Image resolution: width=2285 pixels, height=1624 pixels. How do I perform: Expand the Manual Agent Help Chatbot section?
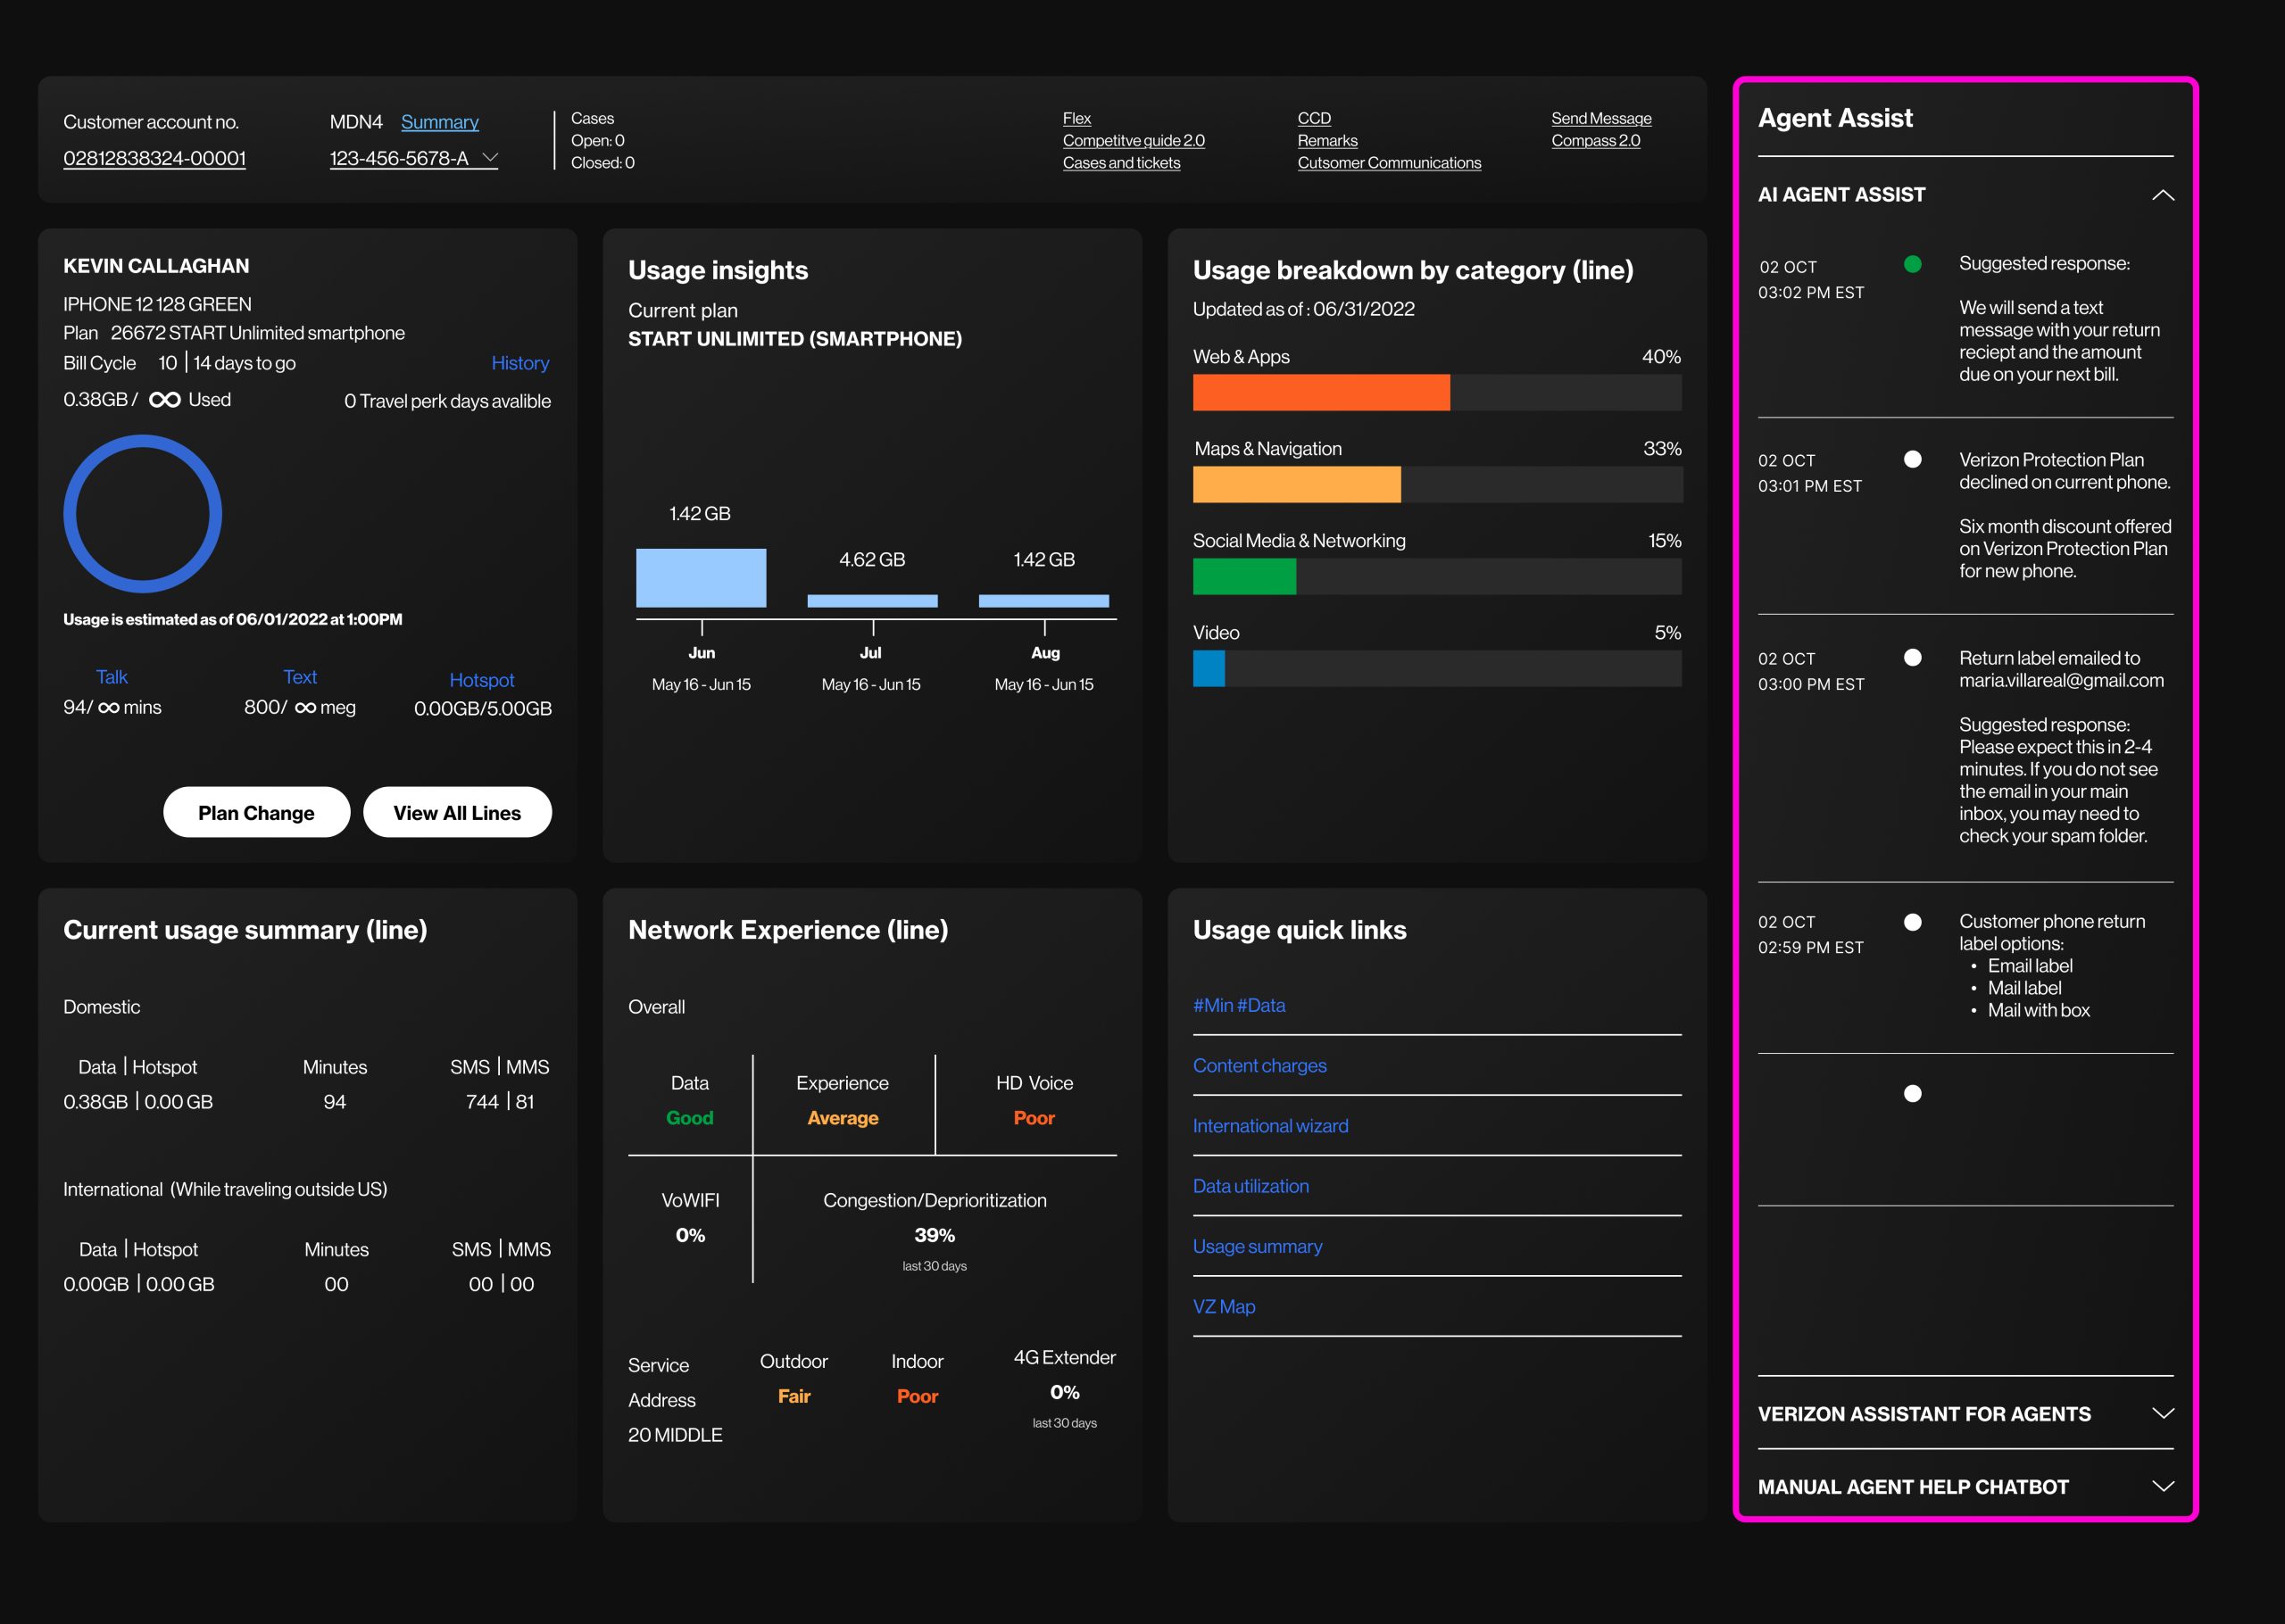pos(2162,1486)
